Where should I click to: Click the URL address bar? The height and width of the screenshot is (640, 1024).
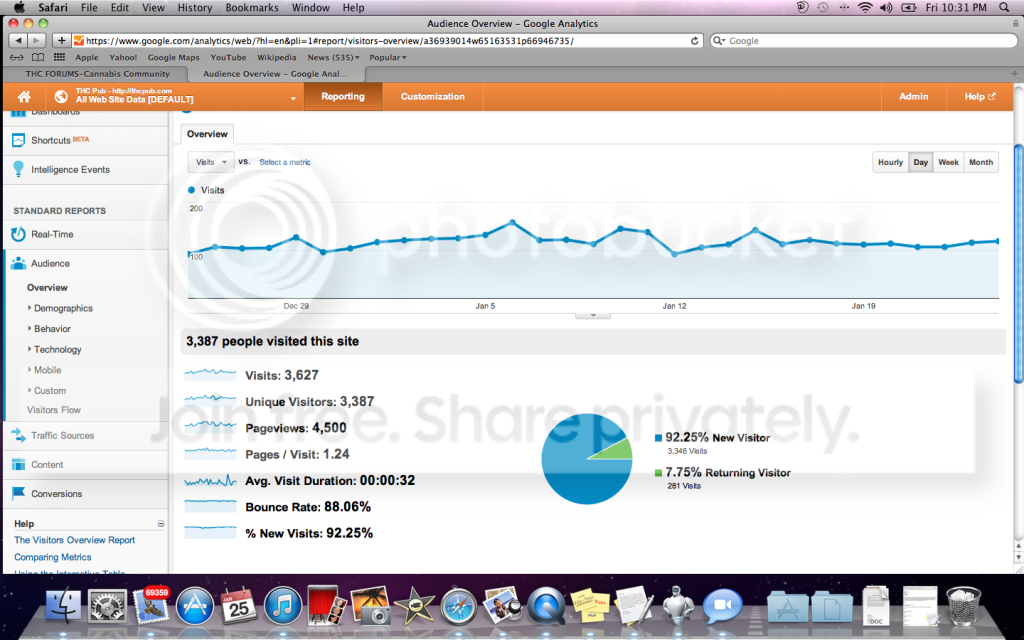pyautogui.click(x=388, y=40)
